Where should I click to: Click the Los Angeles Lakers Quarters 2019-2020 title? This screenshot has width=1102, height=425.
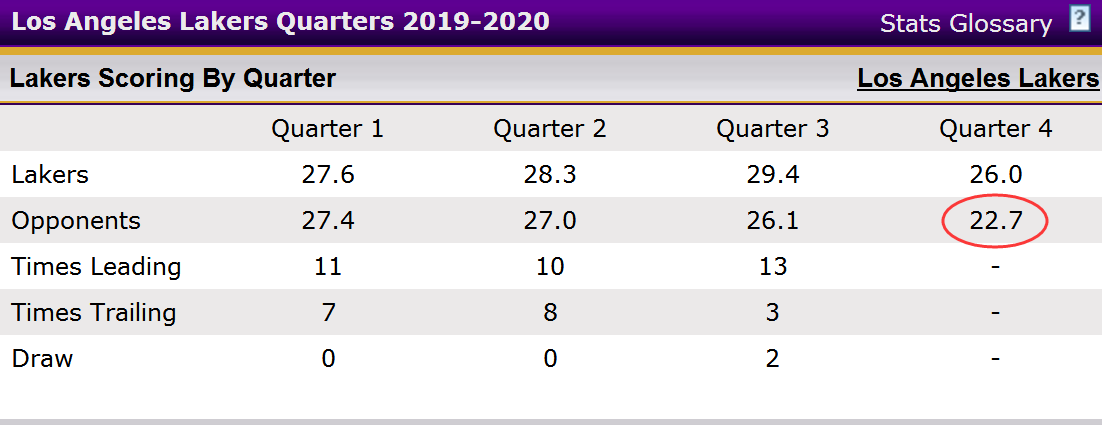(x=280, y=21)
